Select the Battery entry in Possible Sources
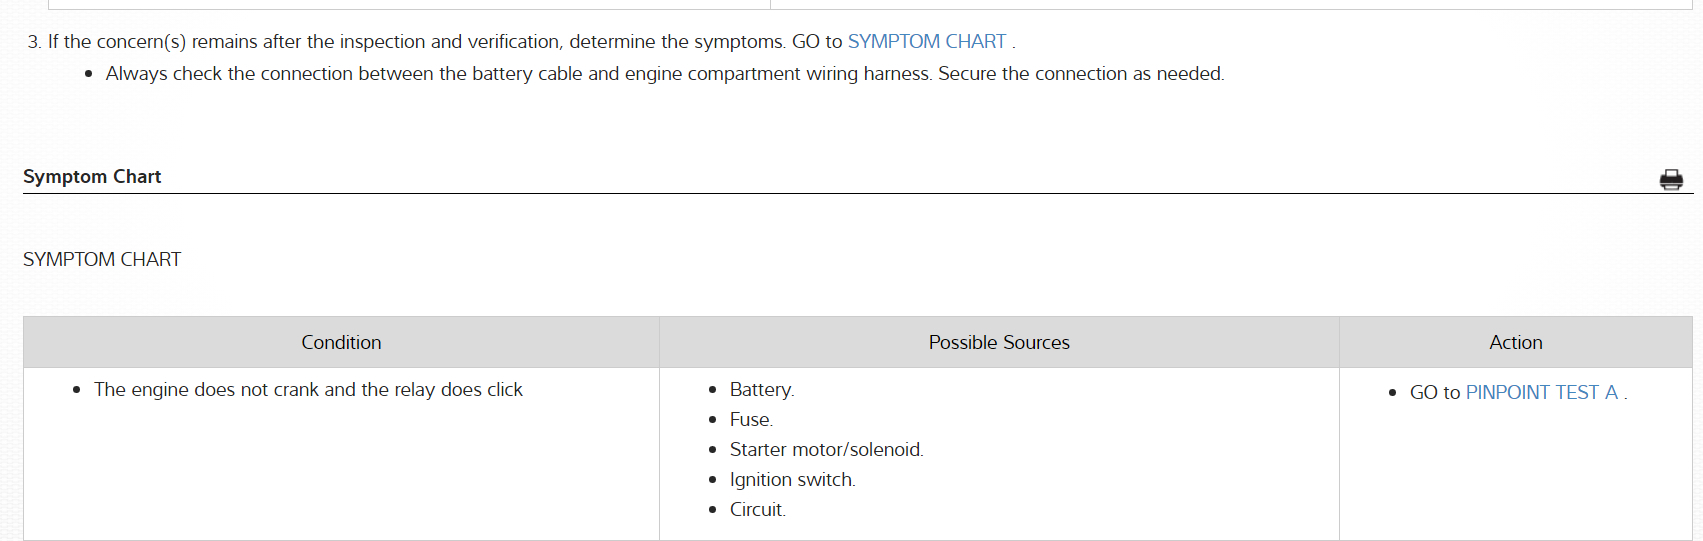 [x=761, y=390]
